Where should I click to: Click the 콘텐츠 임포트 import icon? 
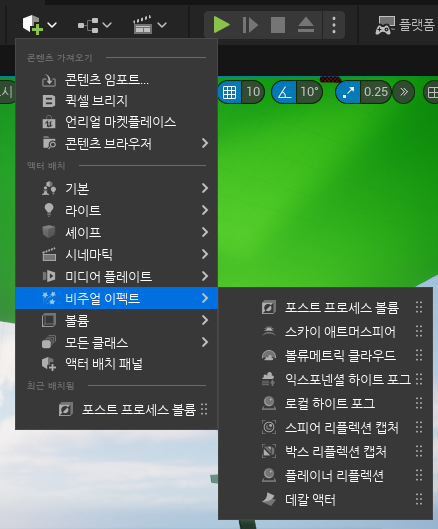tap(49, 80)
